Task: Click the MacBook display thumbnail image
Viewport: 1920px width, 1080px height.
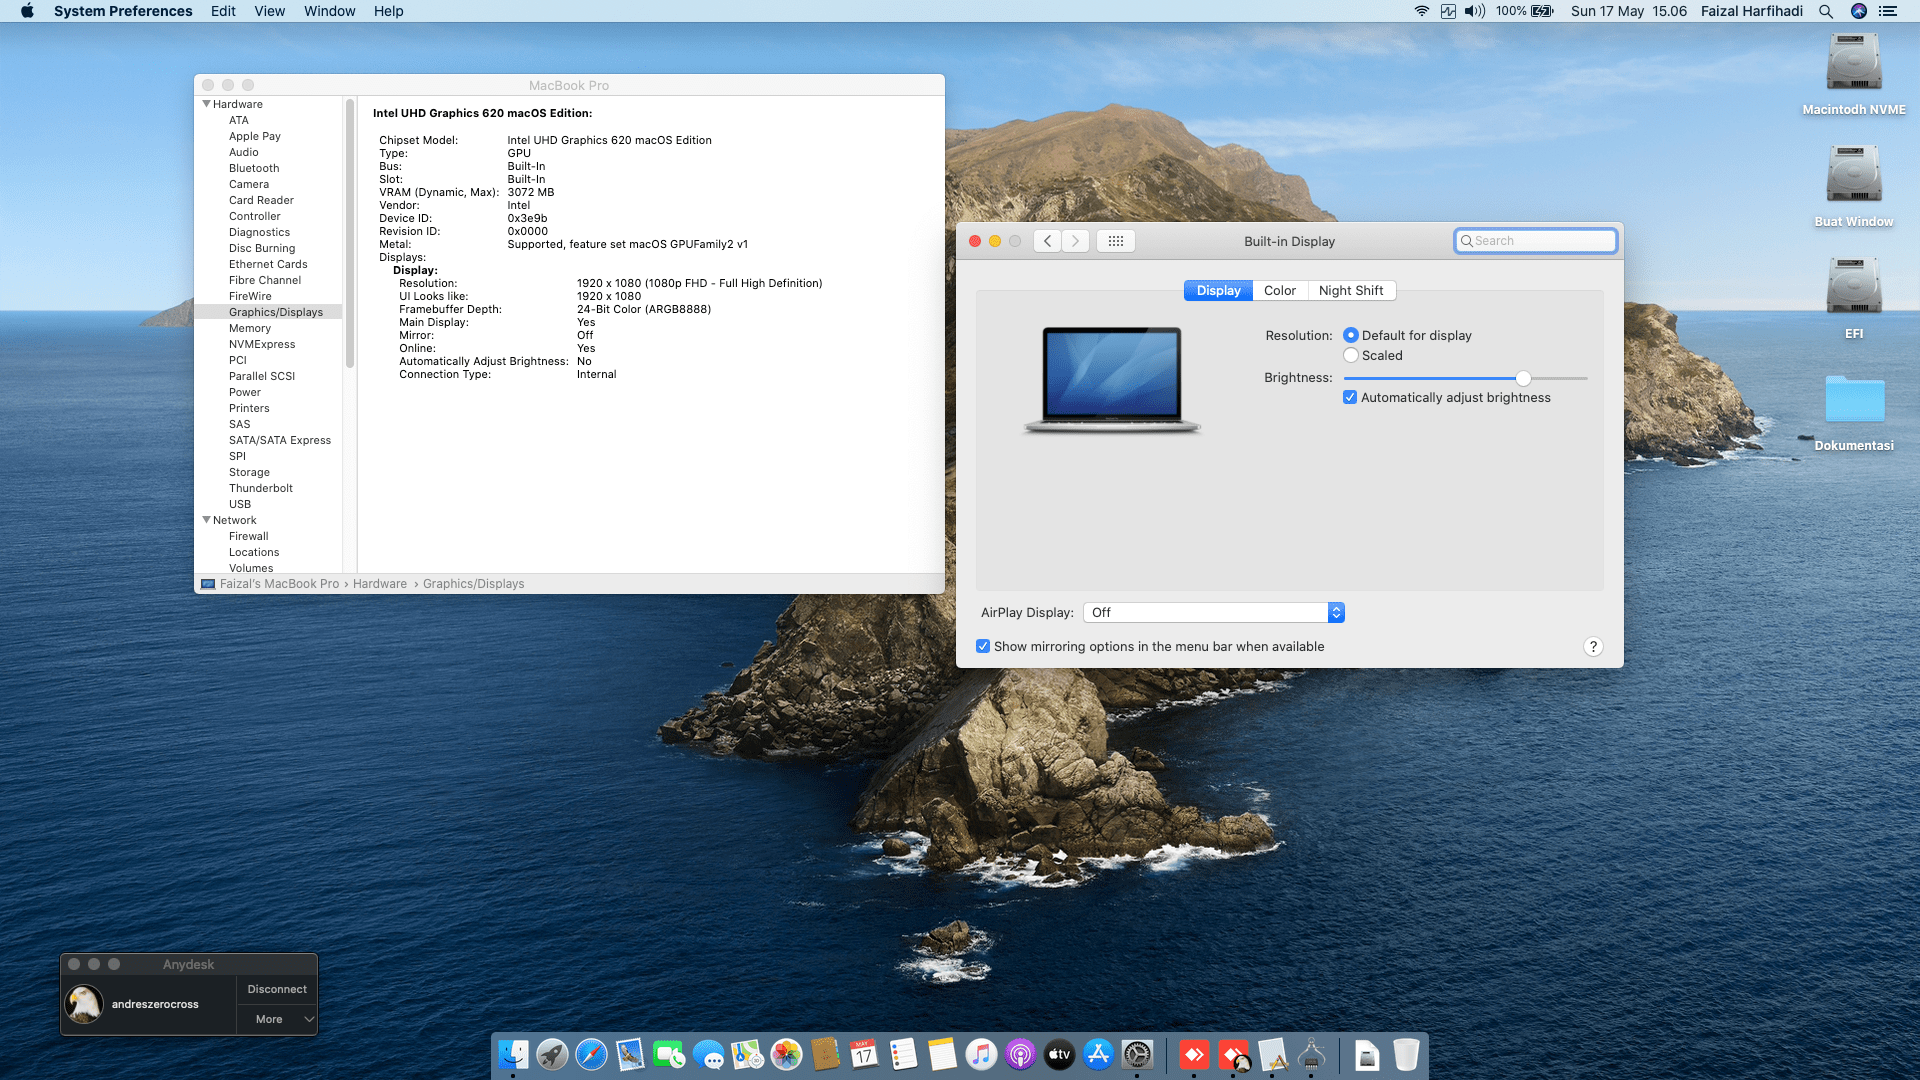Action: (1112, 379)
